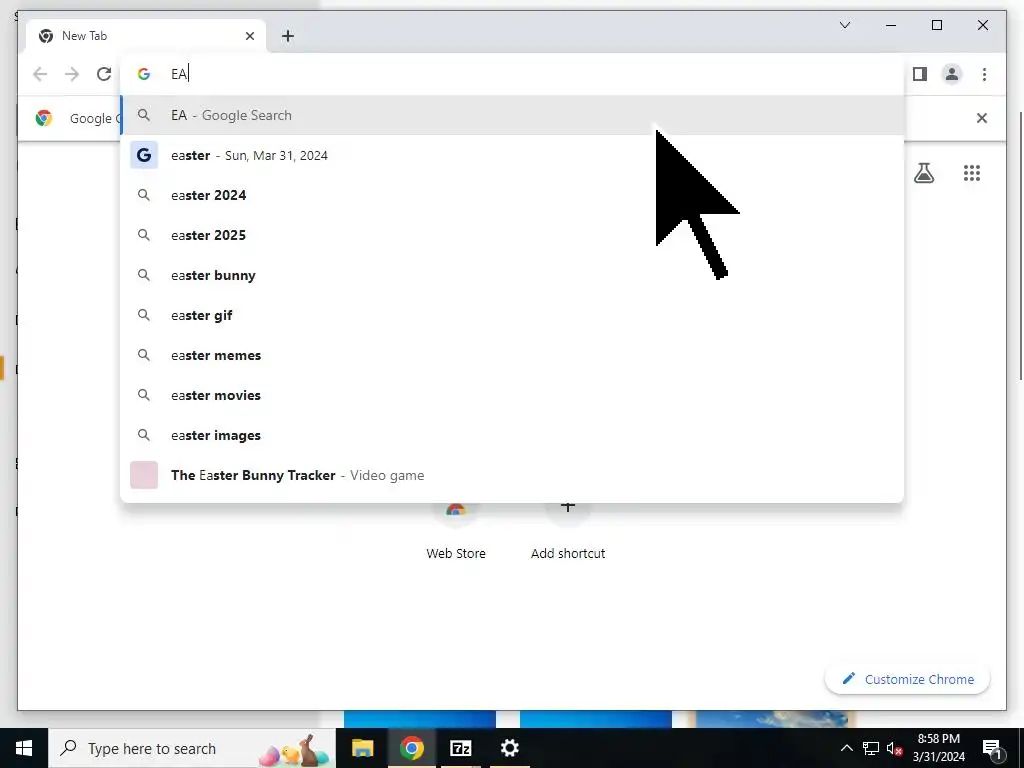The width and height of the screenshot is (1024, 768).
Task: Open the tab search chevron
Action: pyautogui.click(x=844, y=25)
